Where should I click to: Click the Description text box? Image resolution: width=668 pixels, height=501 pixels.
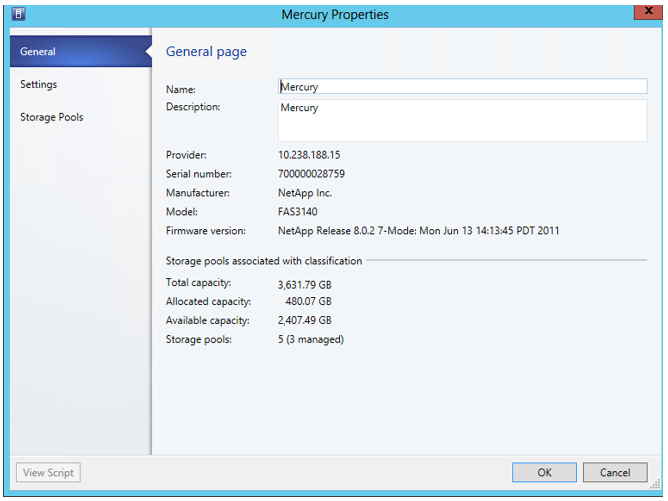463,121
